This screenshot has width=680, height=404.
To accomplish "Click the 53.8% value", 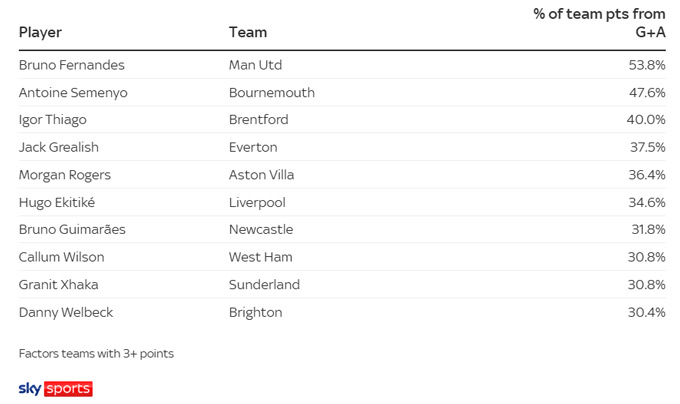I will [x=646, y=65].
